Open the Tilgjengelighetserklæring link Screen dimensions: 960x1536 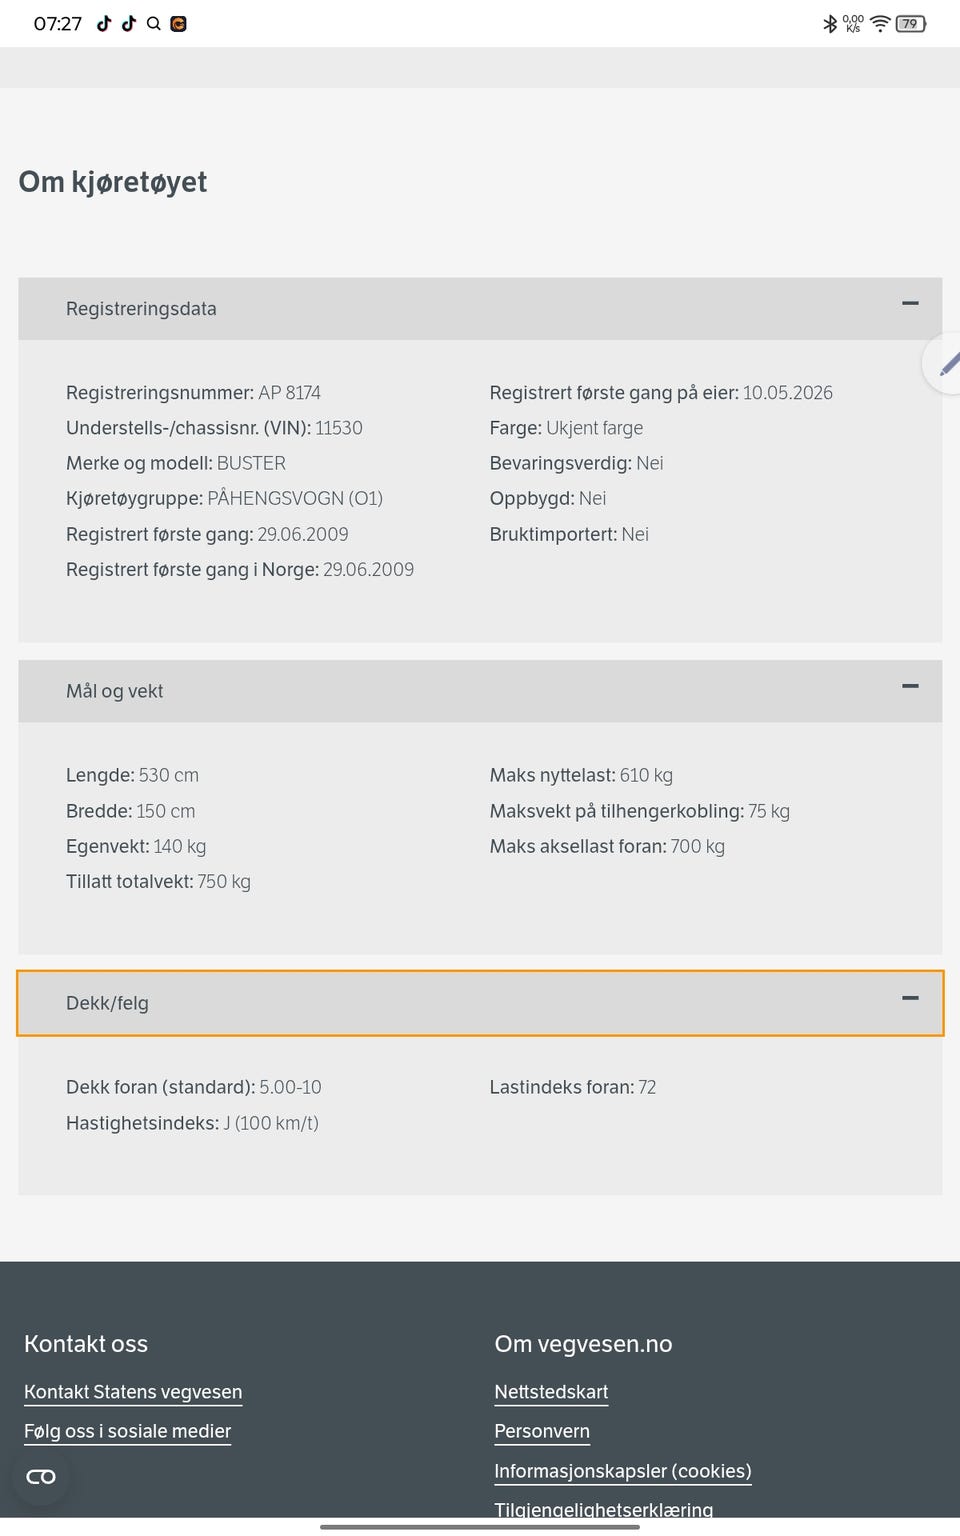pos(604,1509)
